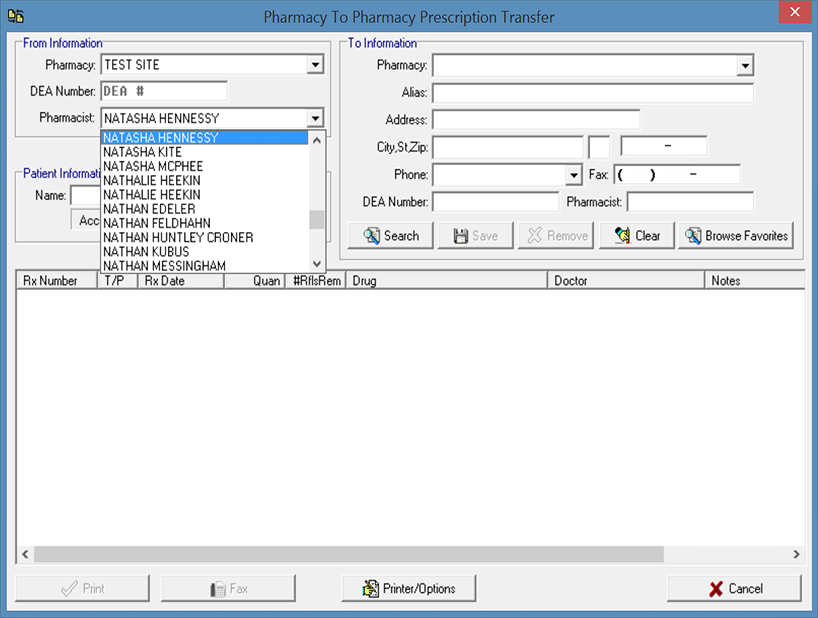Screen dimensions: 818x618
Task: Open the To Pharmacy dropdown
Action: (x=744, y=66)
